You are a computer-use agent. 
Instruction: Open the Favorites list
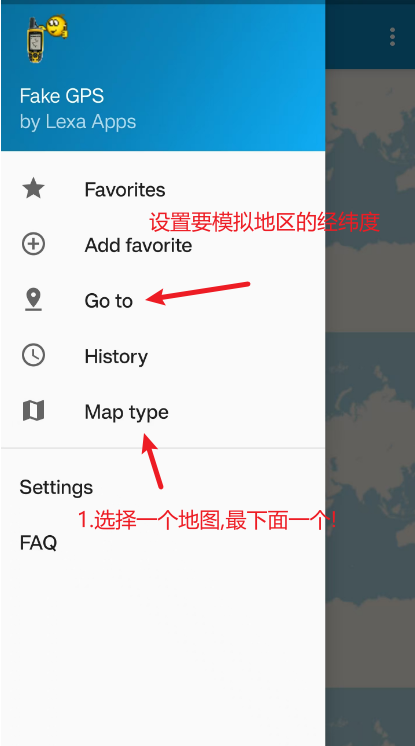(163, 189)
